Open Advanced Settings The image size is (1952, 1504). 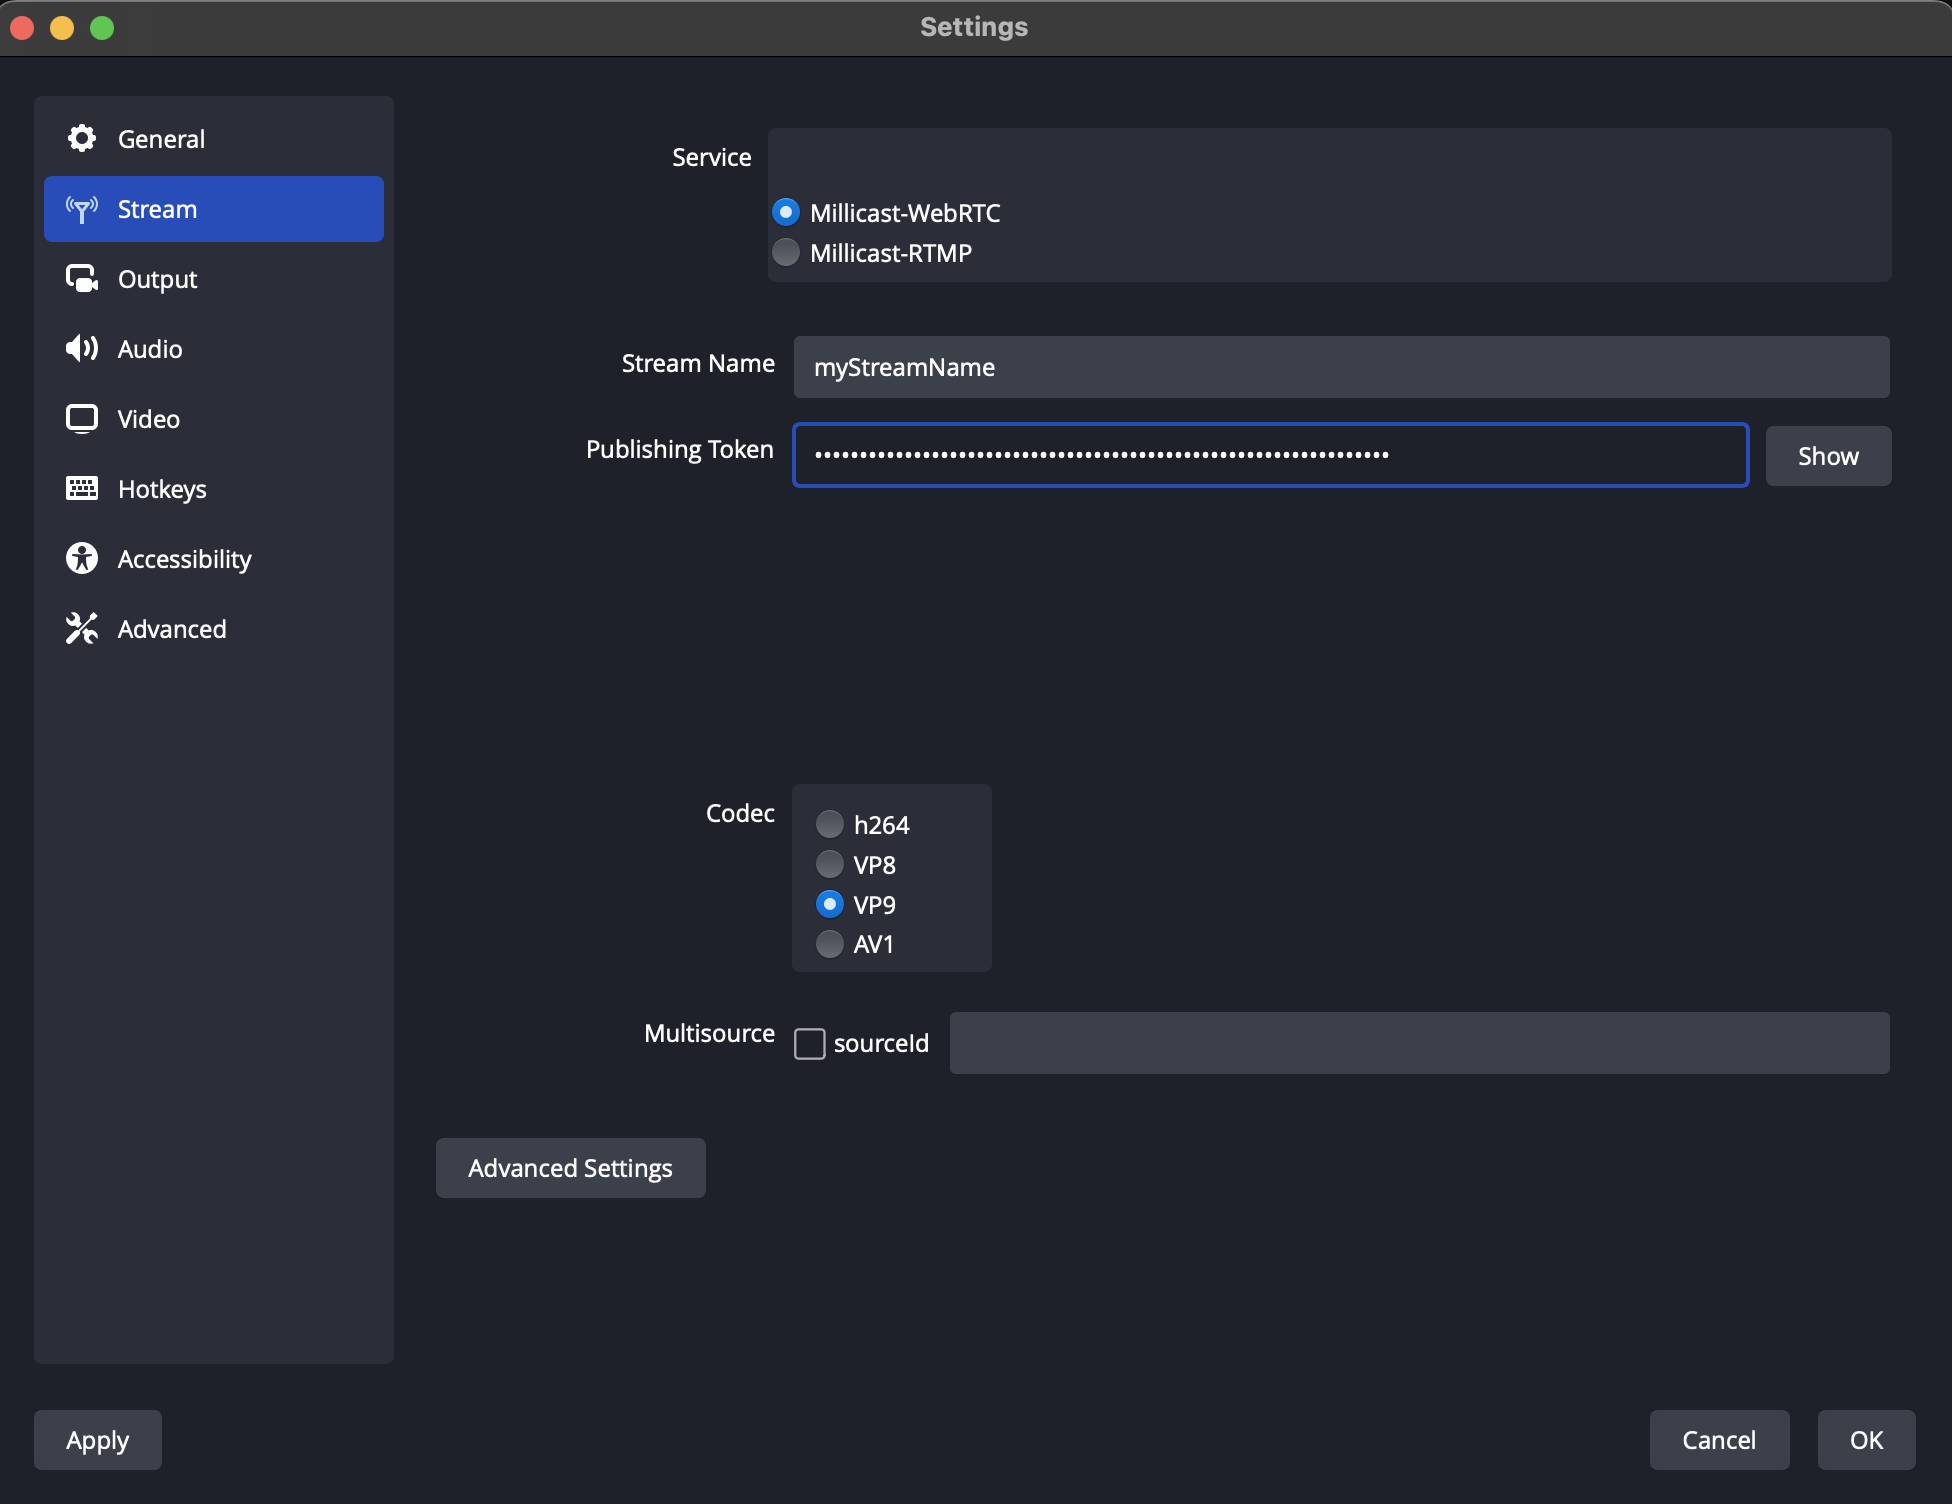(570, 1168)
